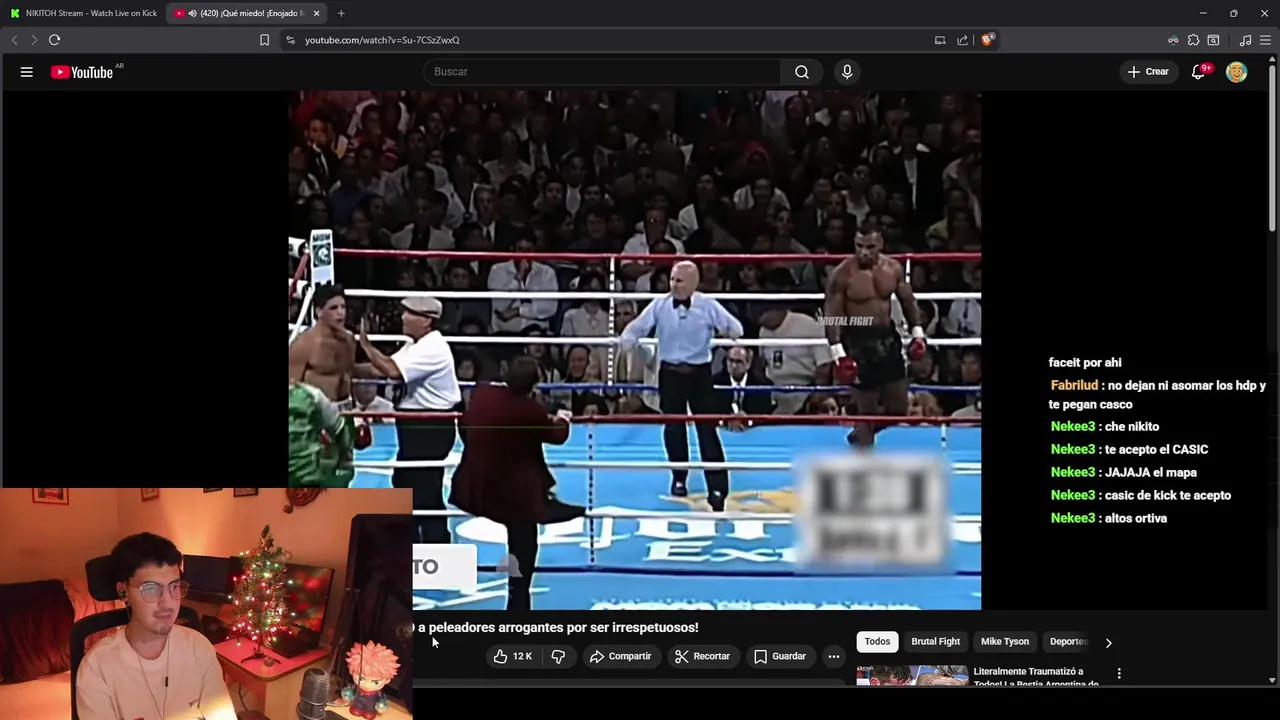Click chat message 'casic de kick te acepto'
The image size is (1280, 720).
pyautogui.click(x=1168, y=495)
